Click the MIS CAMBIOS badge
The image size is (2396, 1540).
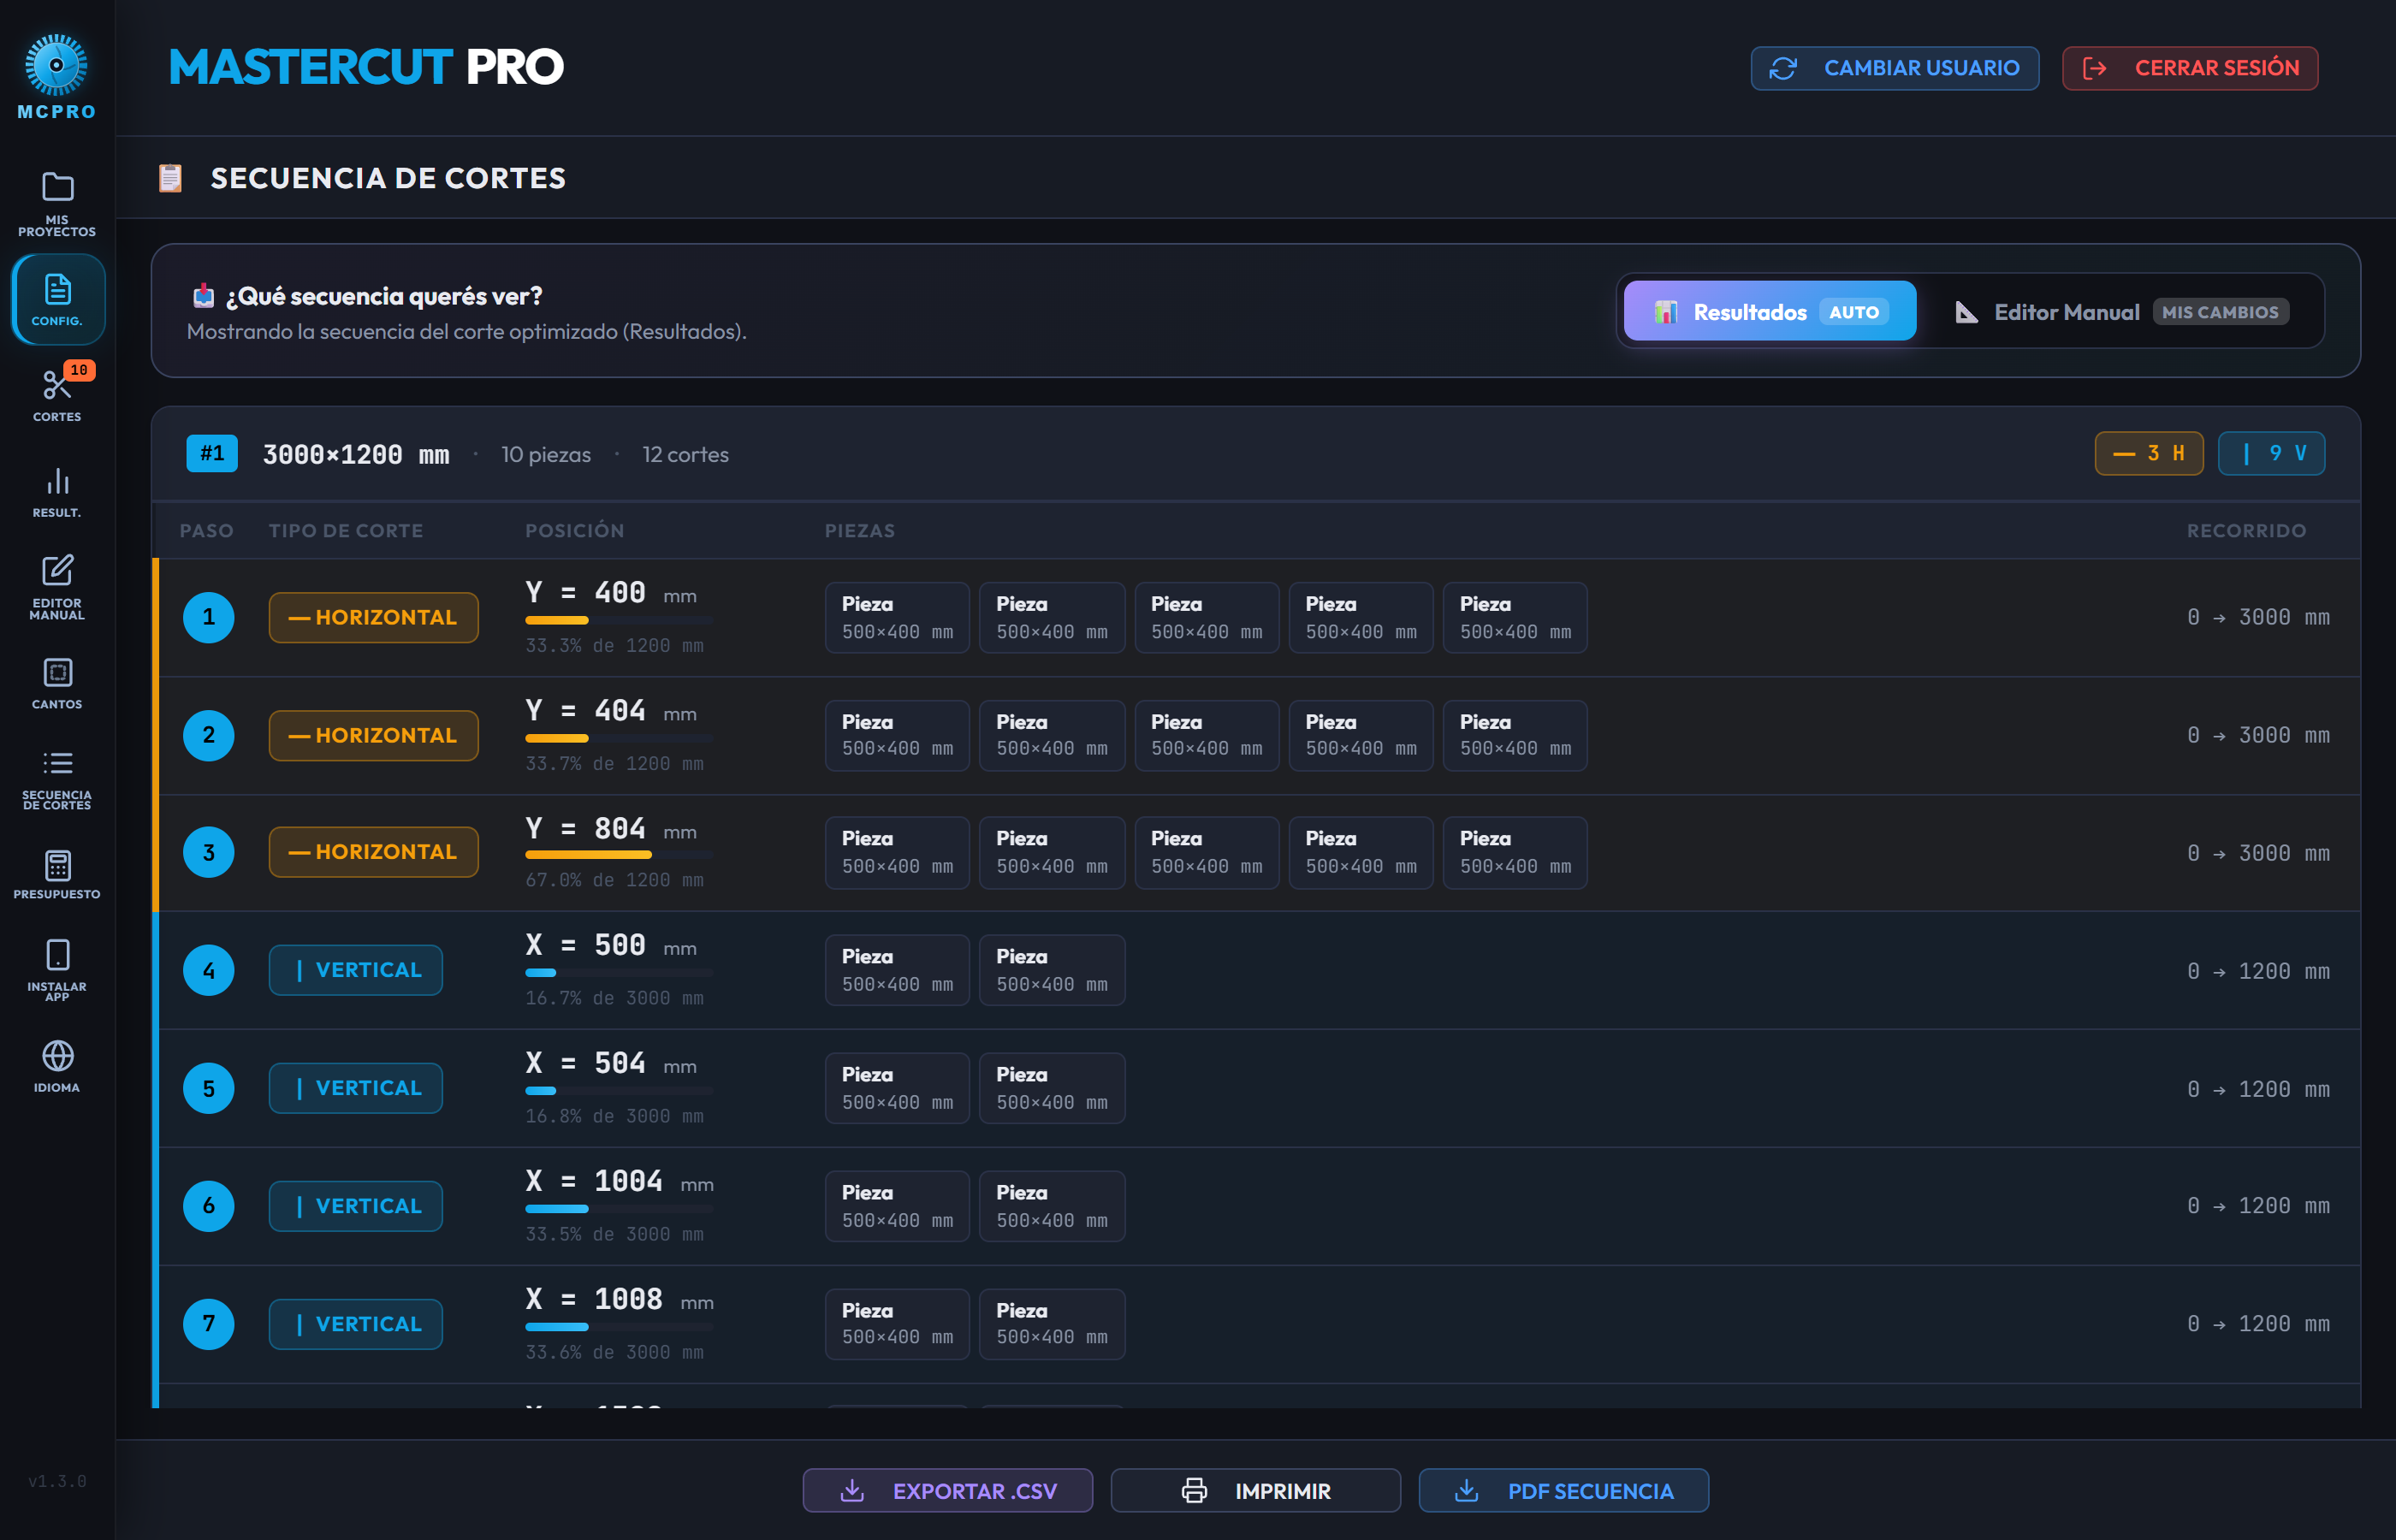pos(2220,312)
